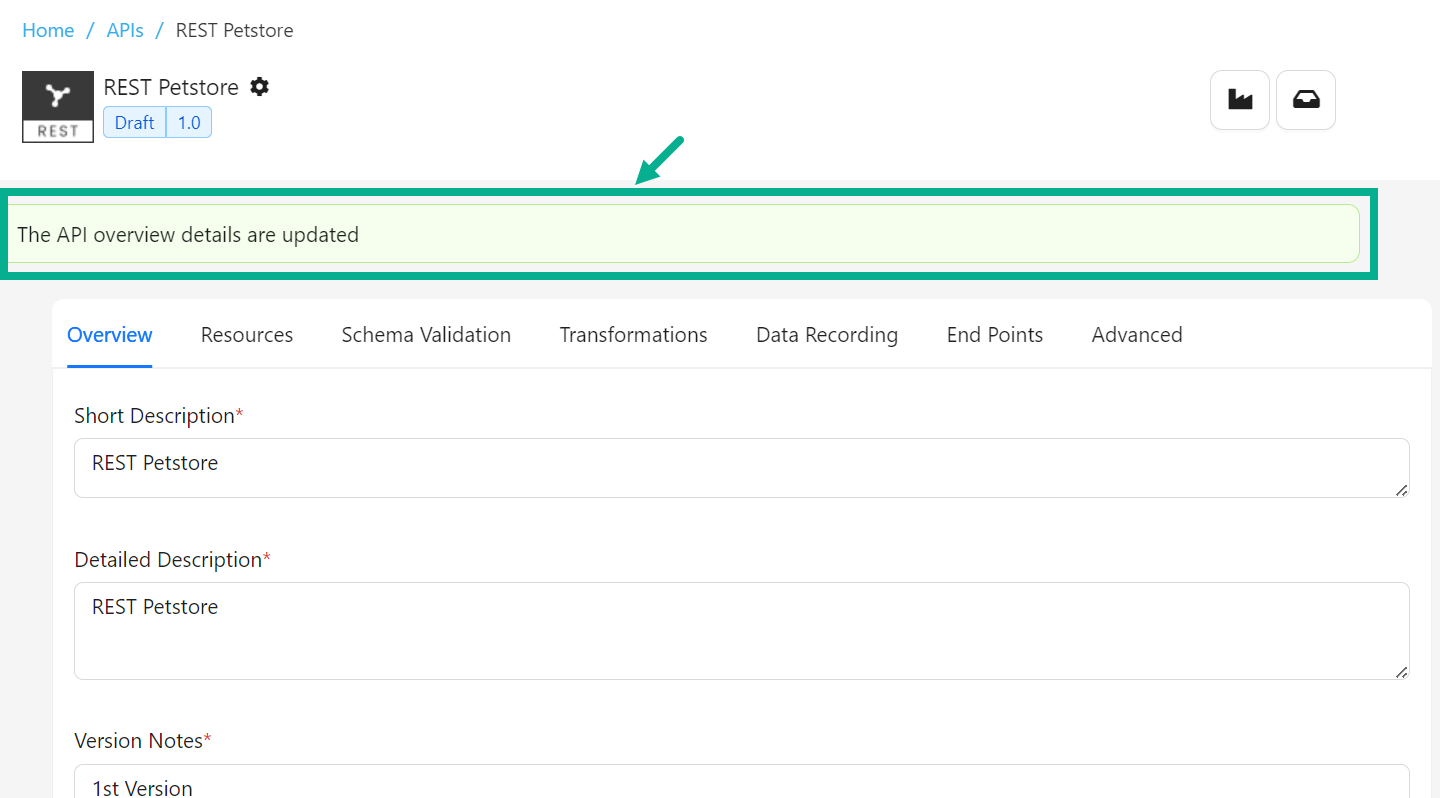Click the active Overview tab
Image resolution: width=1440 pixels, height=798 pixels.
coord(109,334)
